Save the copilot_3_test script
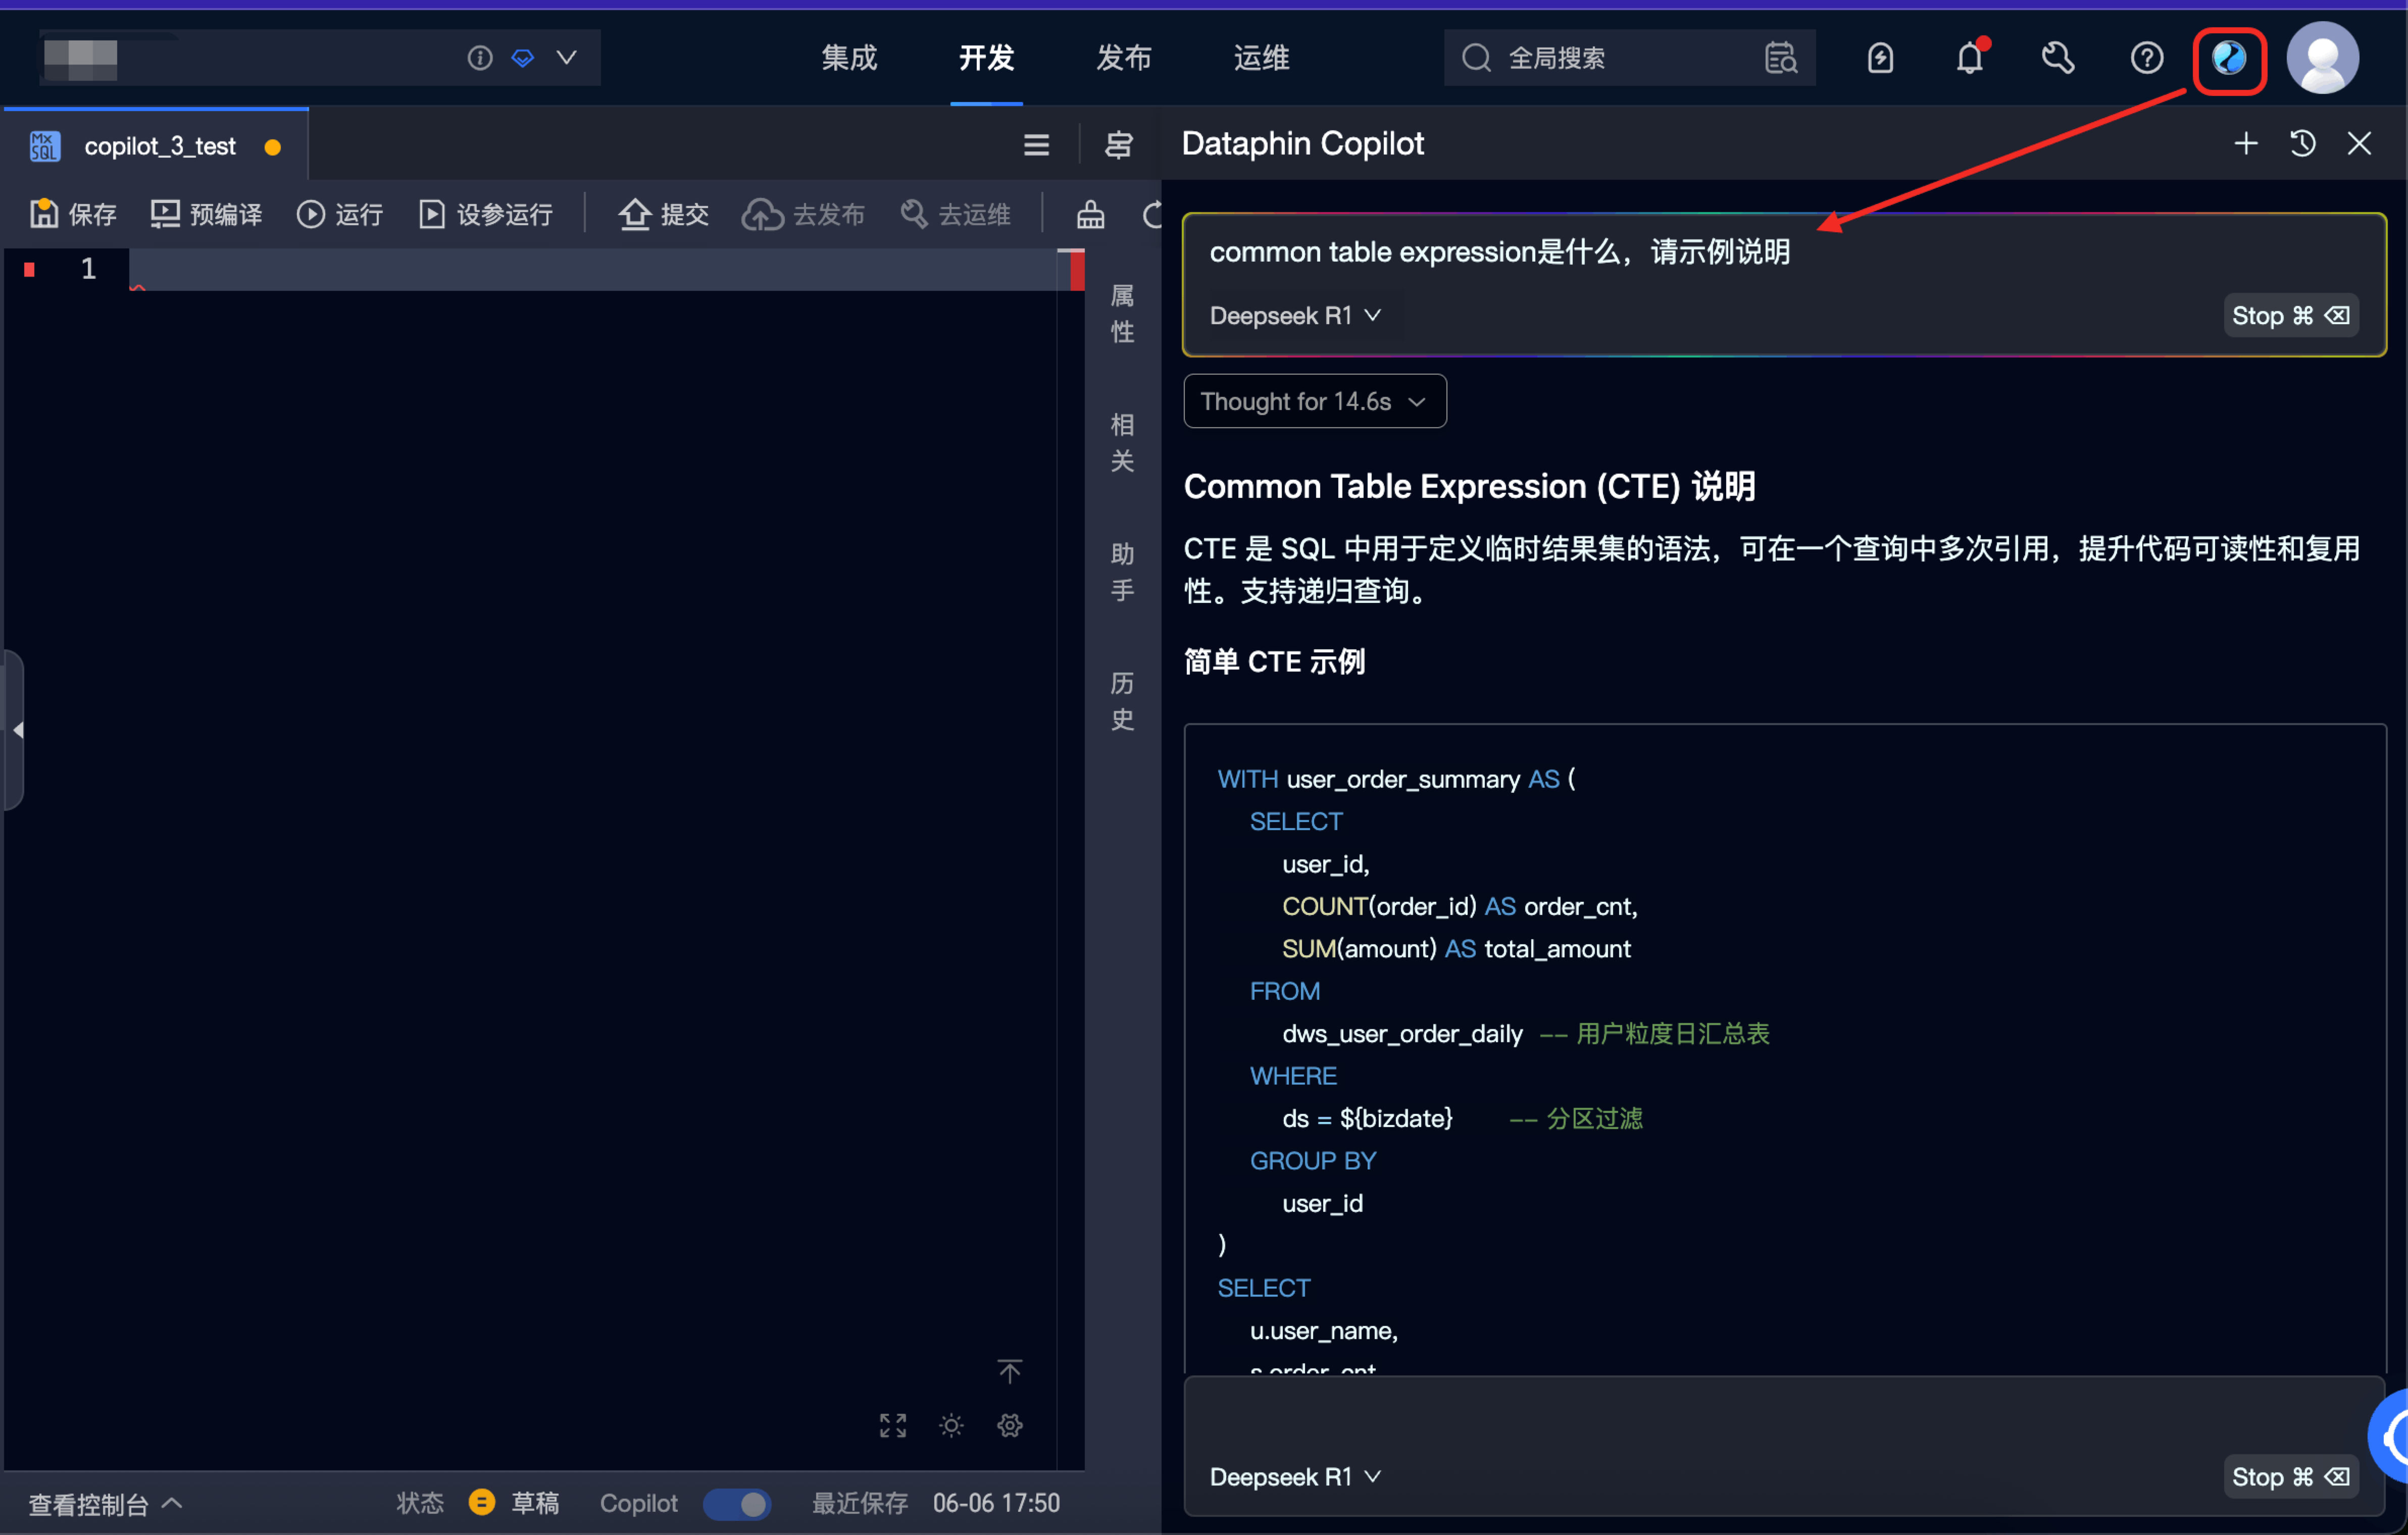The image size is (2408, 1535). pyautogui.click(x=71, y=213)
